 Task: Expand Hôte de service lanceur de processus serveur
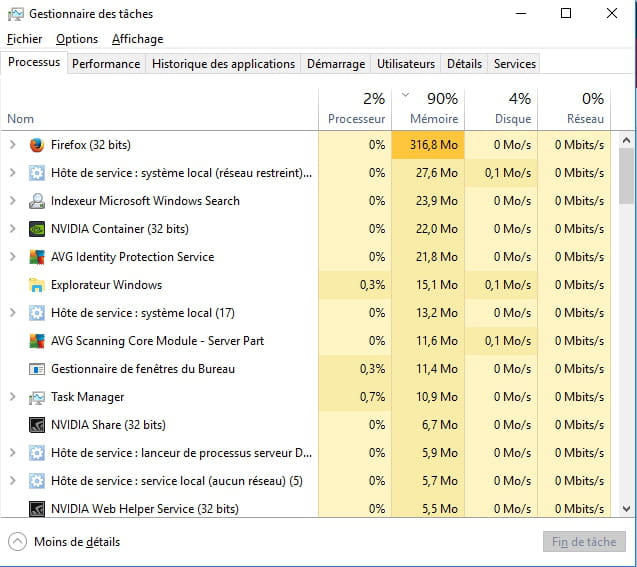click(13, 453)
